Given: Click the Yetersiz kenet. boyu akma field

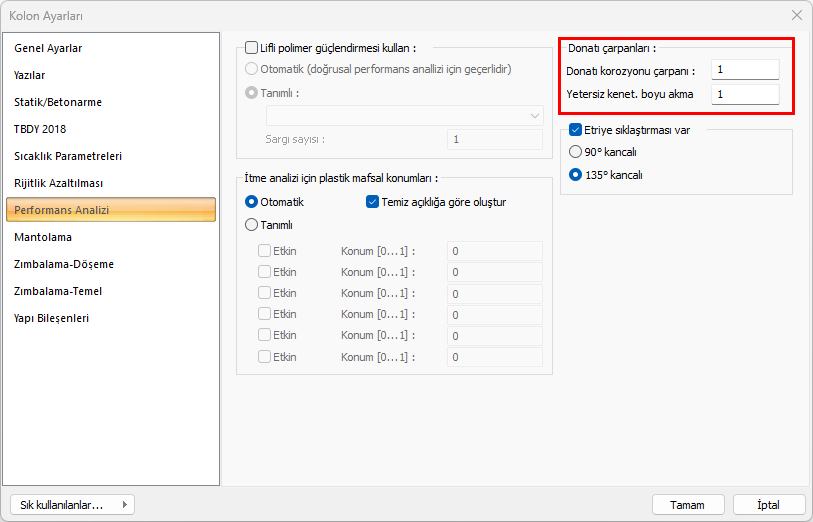Looking at the screenshot, I should coord(745,94).
